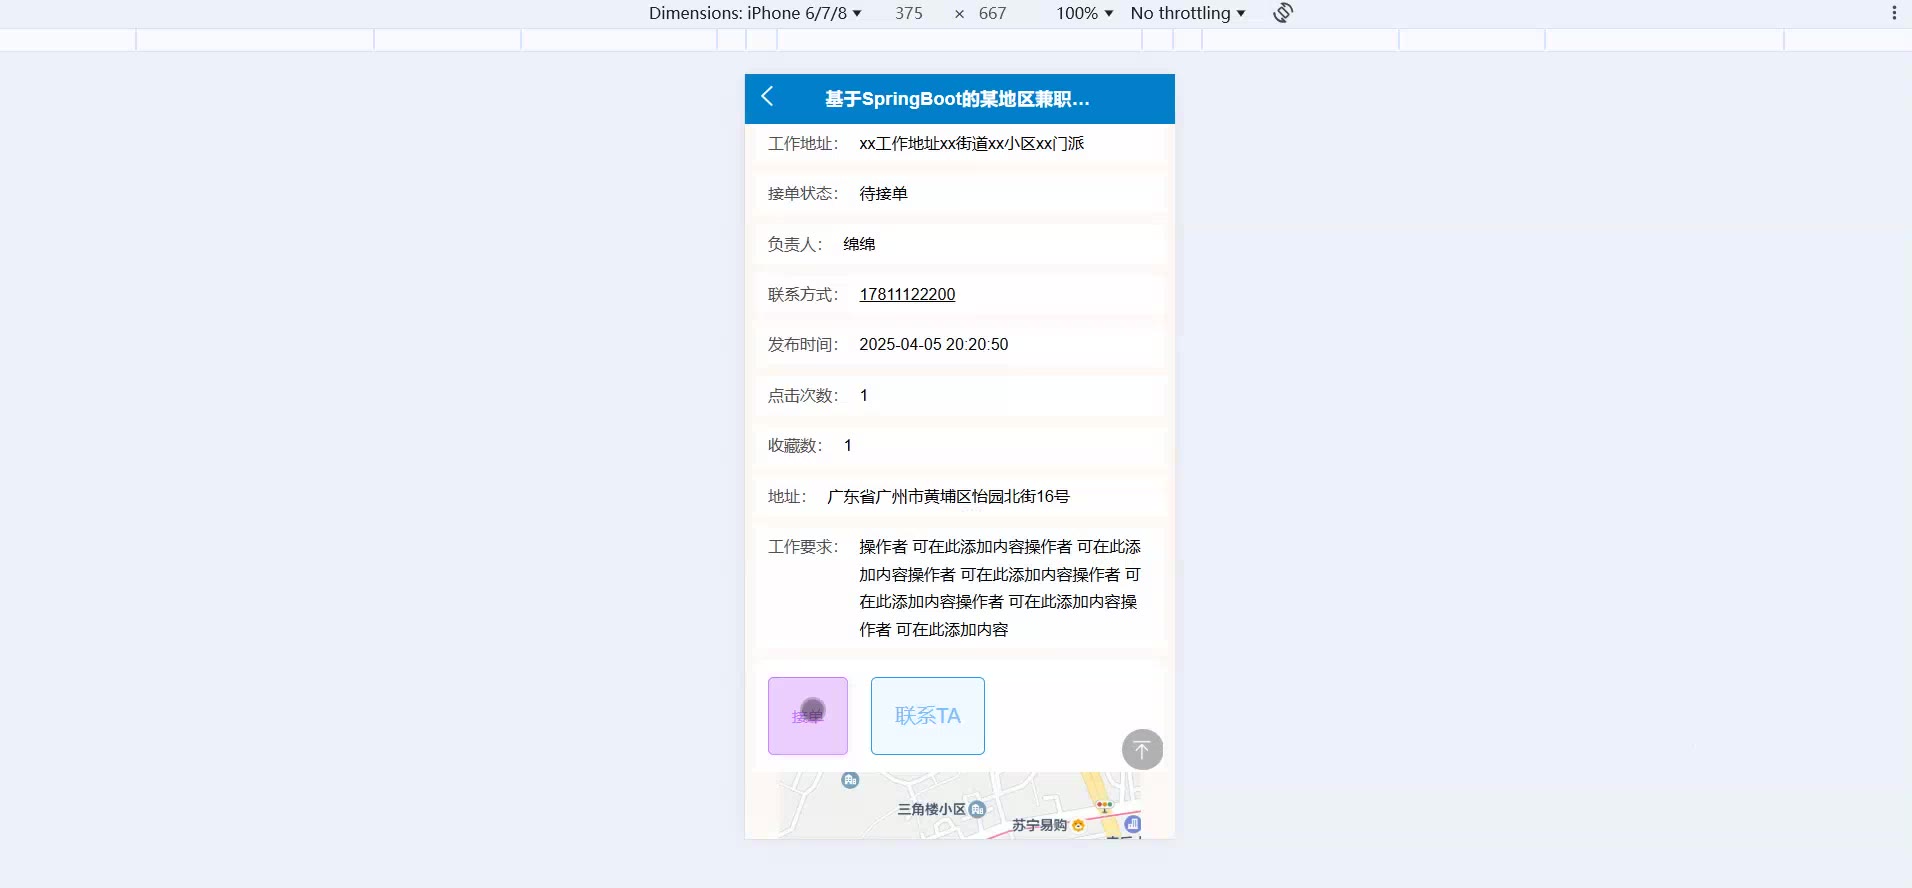Click the map preview thumbnail
The image size is (1912, 888).
click(x=960, y=805)
